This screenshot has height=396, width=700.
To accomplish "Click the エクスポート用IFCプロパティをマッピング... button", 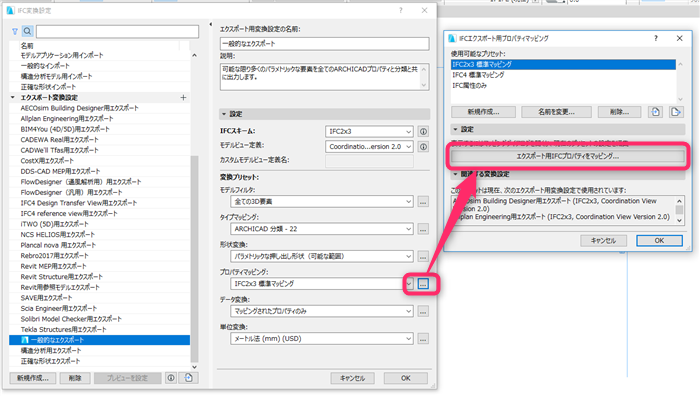I will click(567, 156).
